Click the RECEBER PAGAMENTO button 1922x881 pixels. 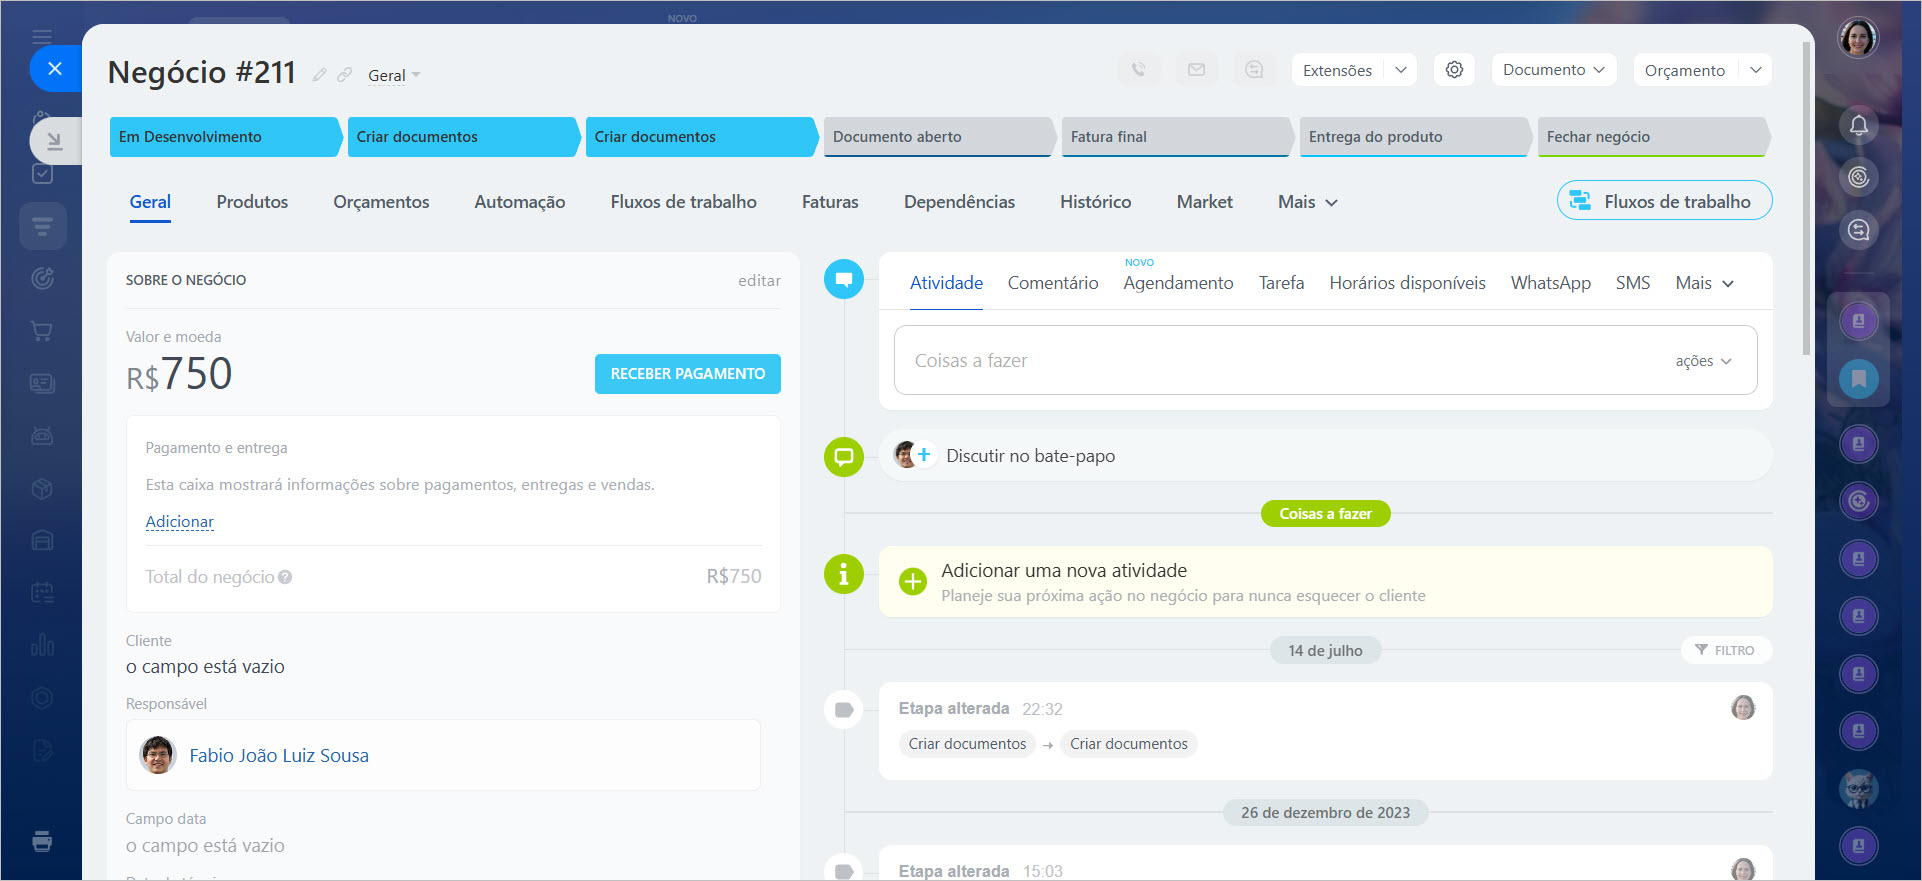pos(688,374)
